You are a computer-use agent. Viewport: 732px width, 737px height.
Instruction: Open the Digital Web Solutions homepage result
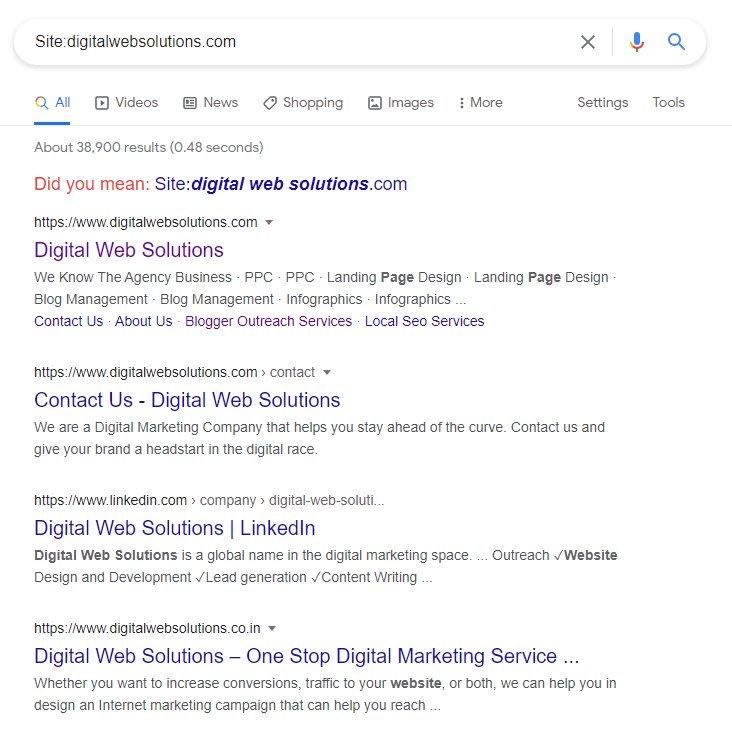pos(129,250)
